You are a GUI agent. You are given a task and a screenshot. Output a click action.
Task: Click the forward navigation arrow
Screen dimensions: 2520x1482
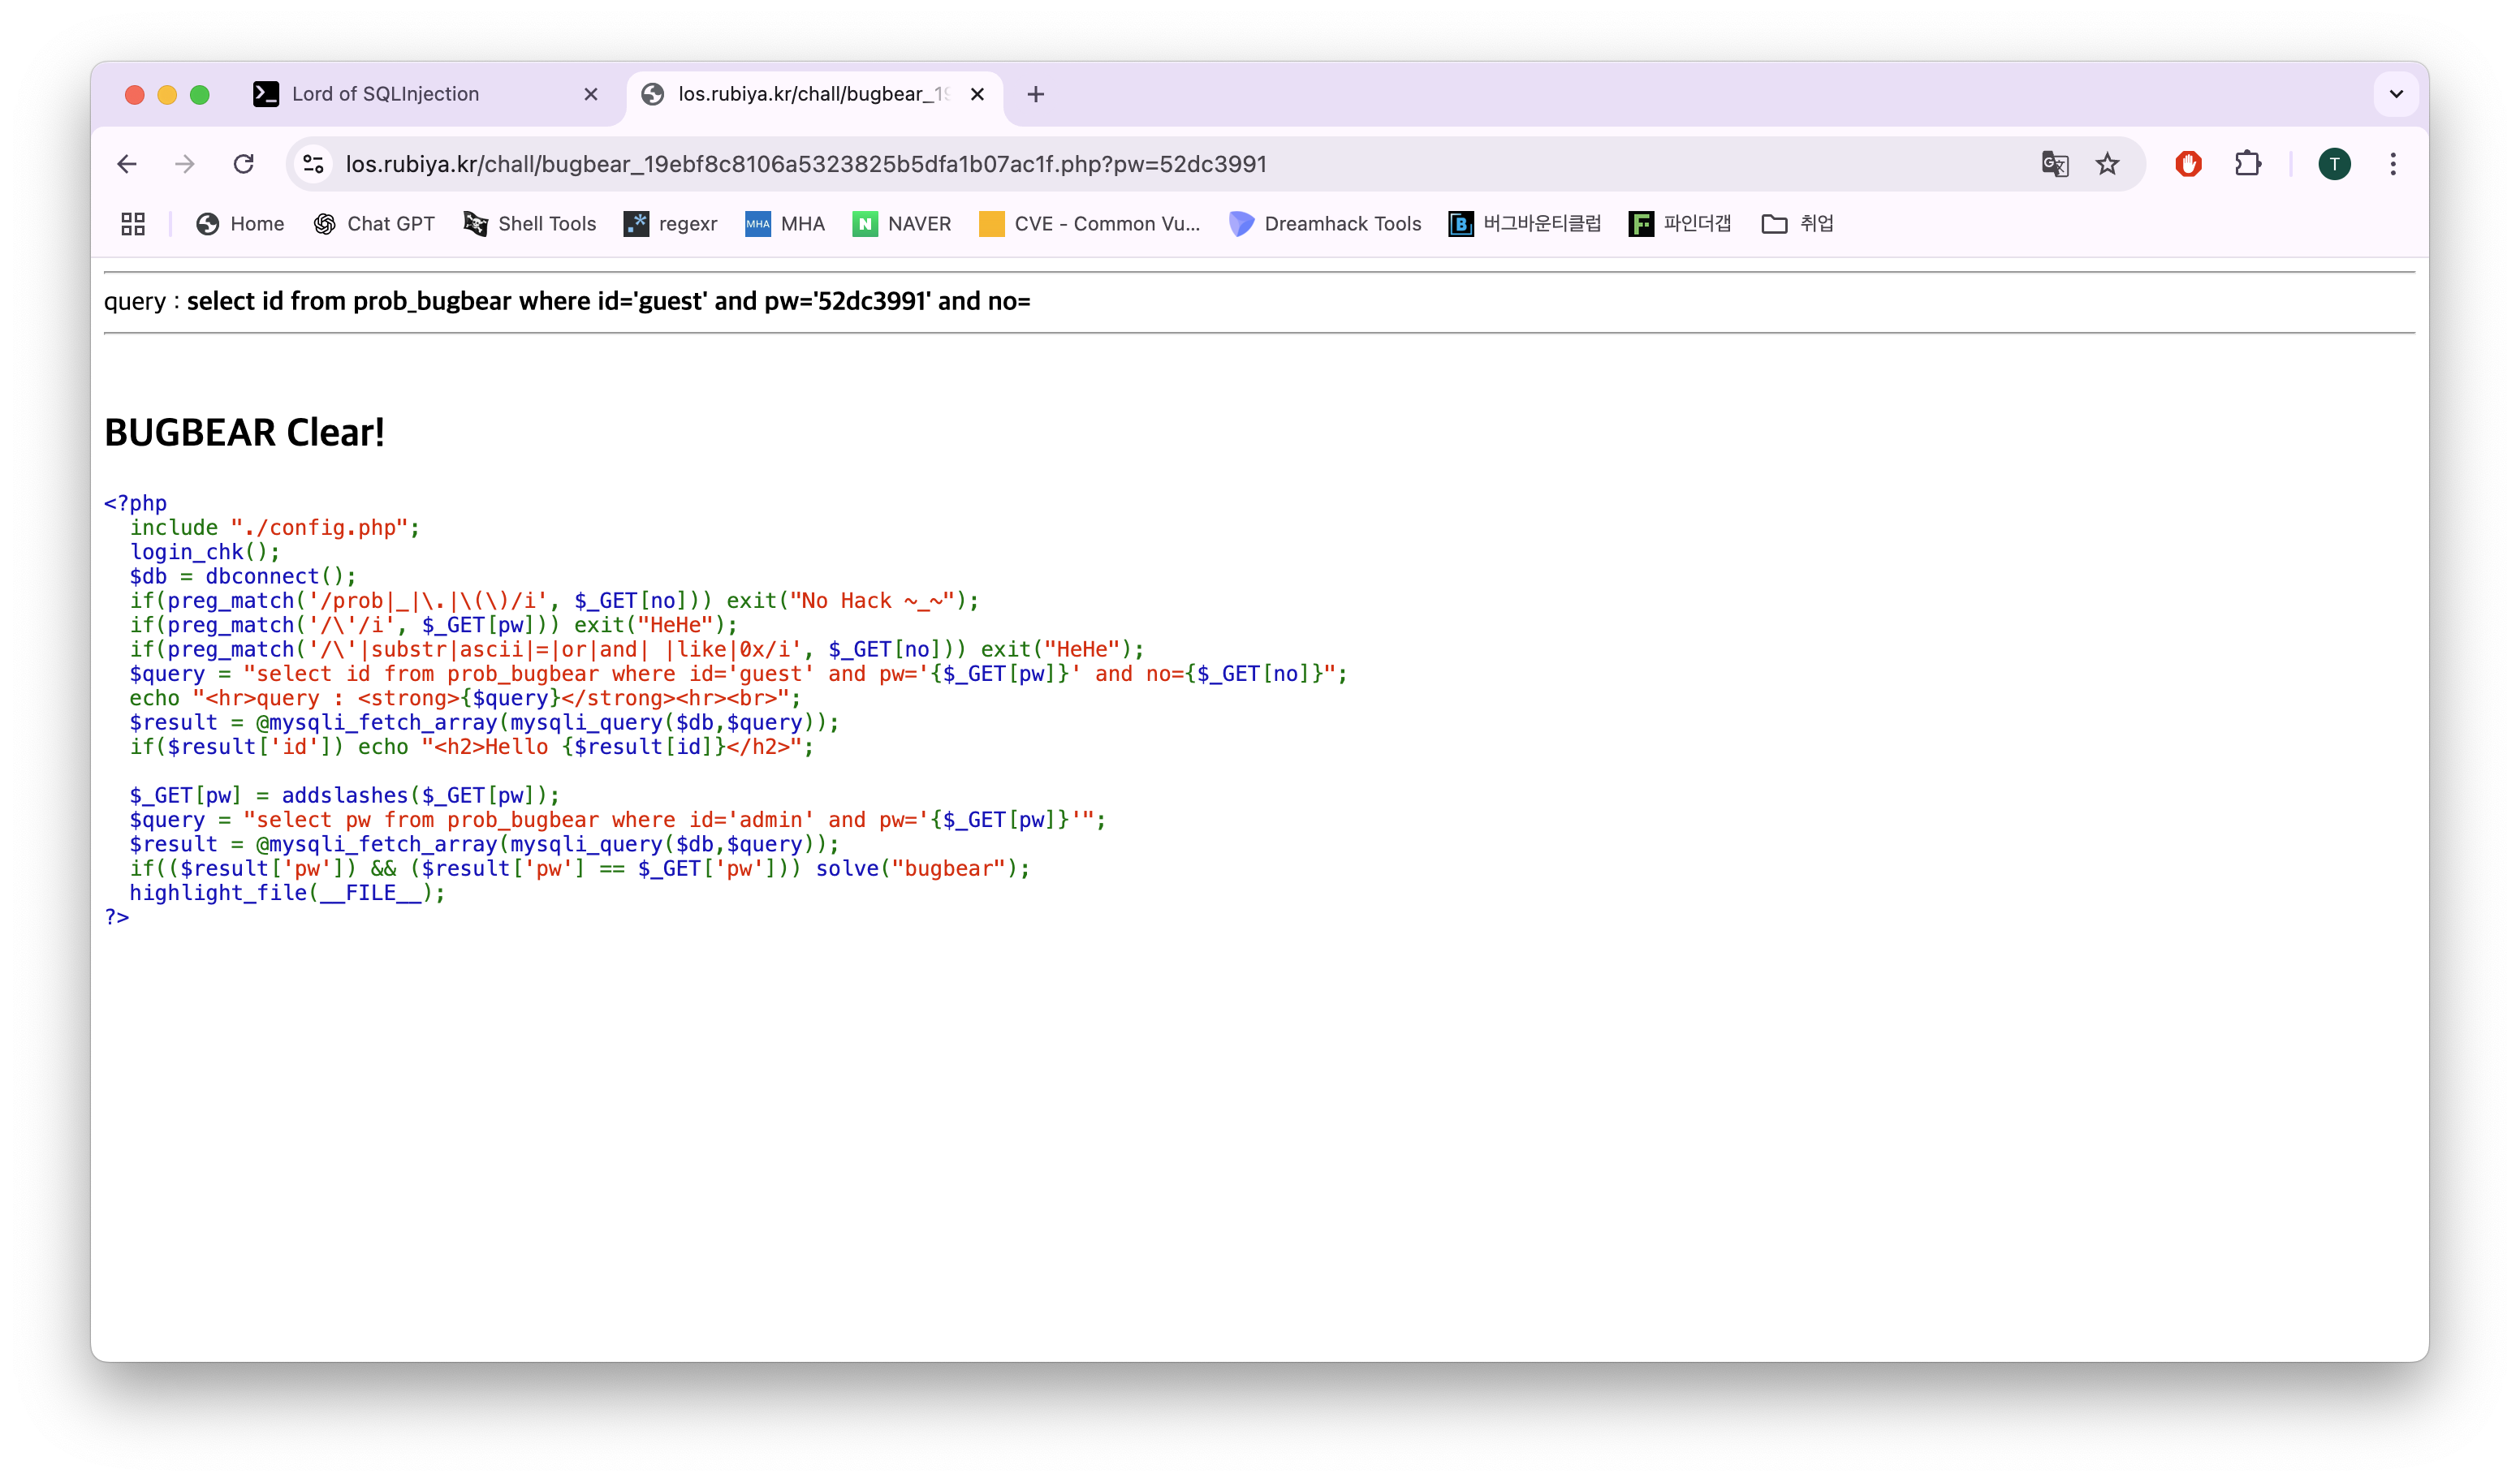(x=185, y=164)
